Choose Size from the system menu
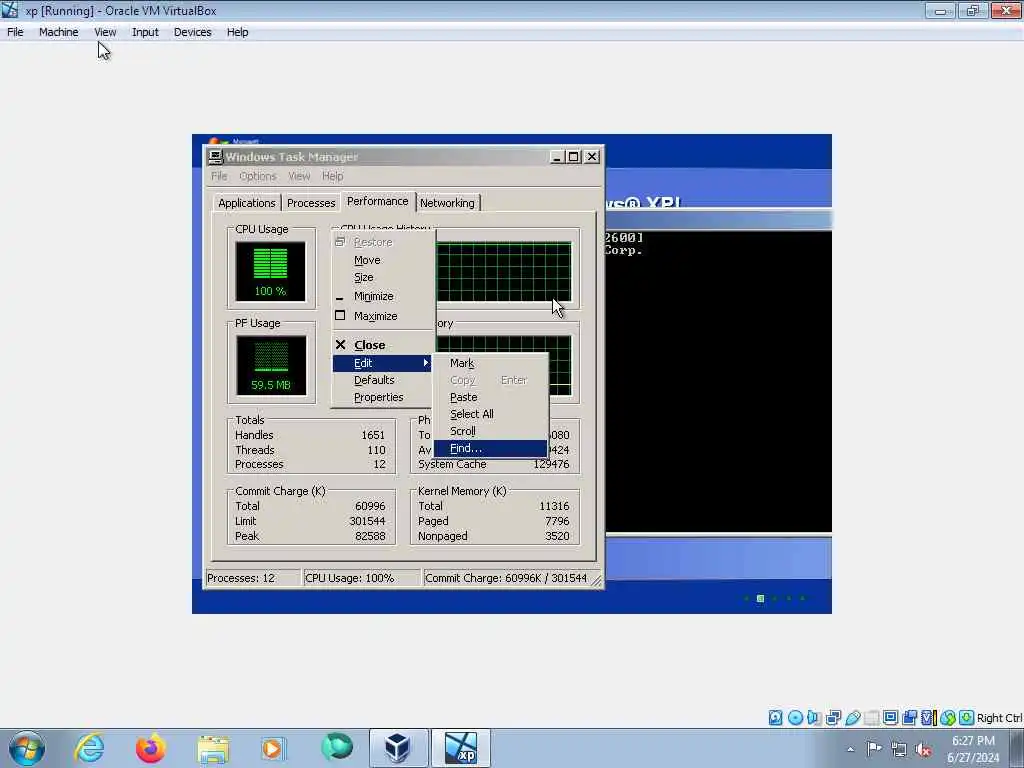Image resolution: width=1024 pixels, height=768 pixels. [383, 278]
